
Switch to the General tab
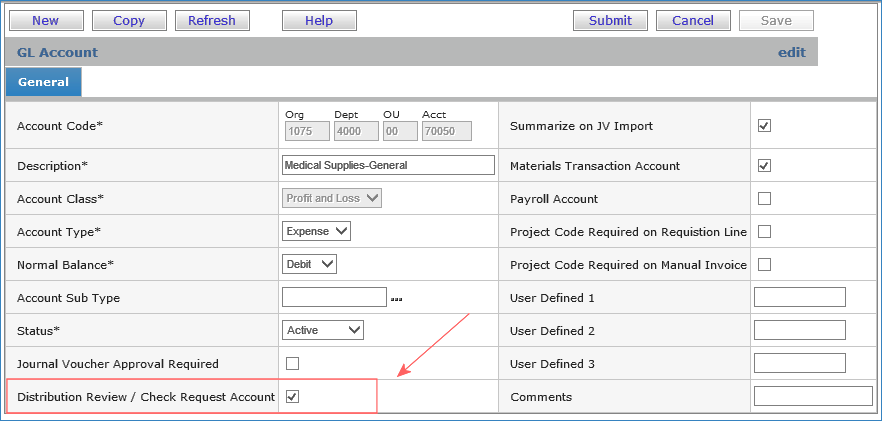click(x=43, y=82)
